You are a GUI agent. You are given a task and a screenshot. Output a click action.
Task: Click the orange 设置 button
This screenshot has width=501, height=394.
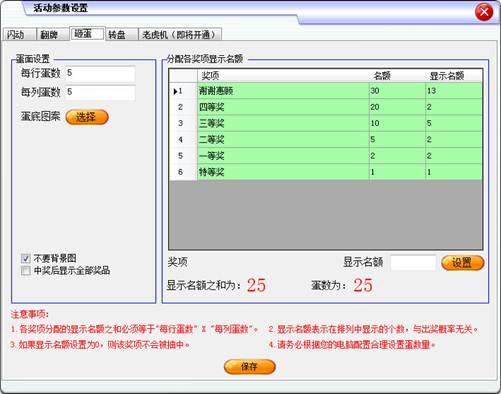[462, 263]
